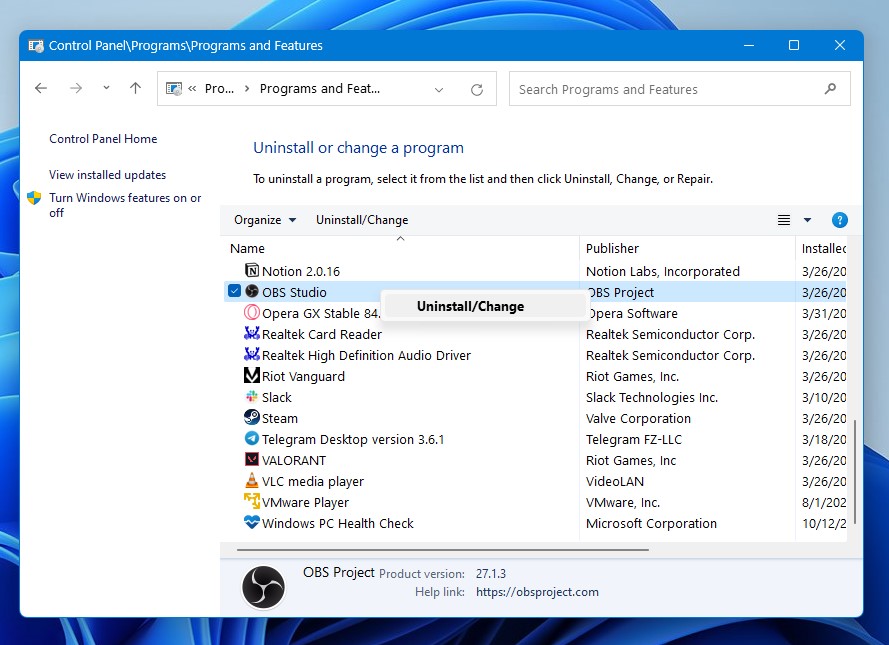Sort by the Publisher column header

(612, 248)
